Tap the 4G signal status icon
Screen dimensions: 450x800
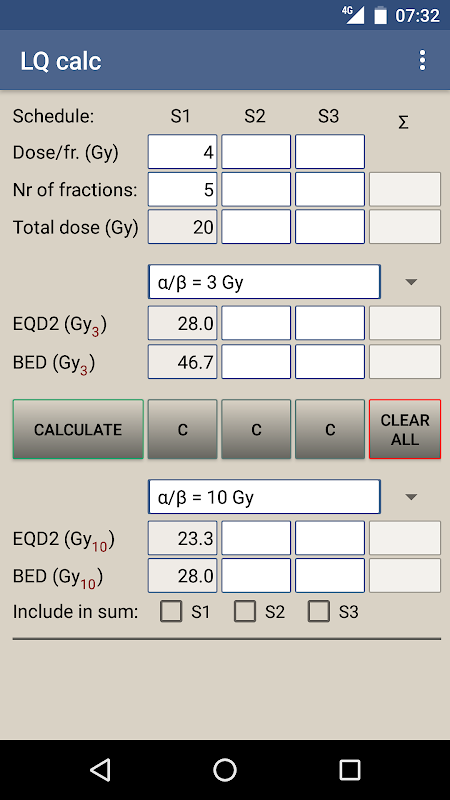pyautogui.click(x=354, y=15)
